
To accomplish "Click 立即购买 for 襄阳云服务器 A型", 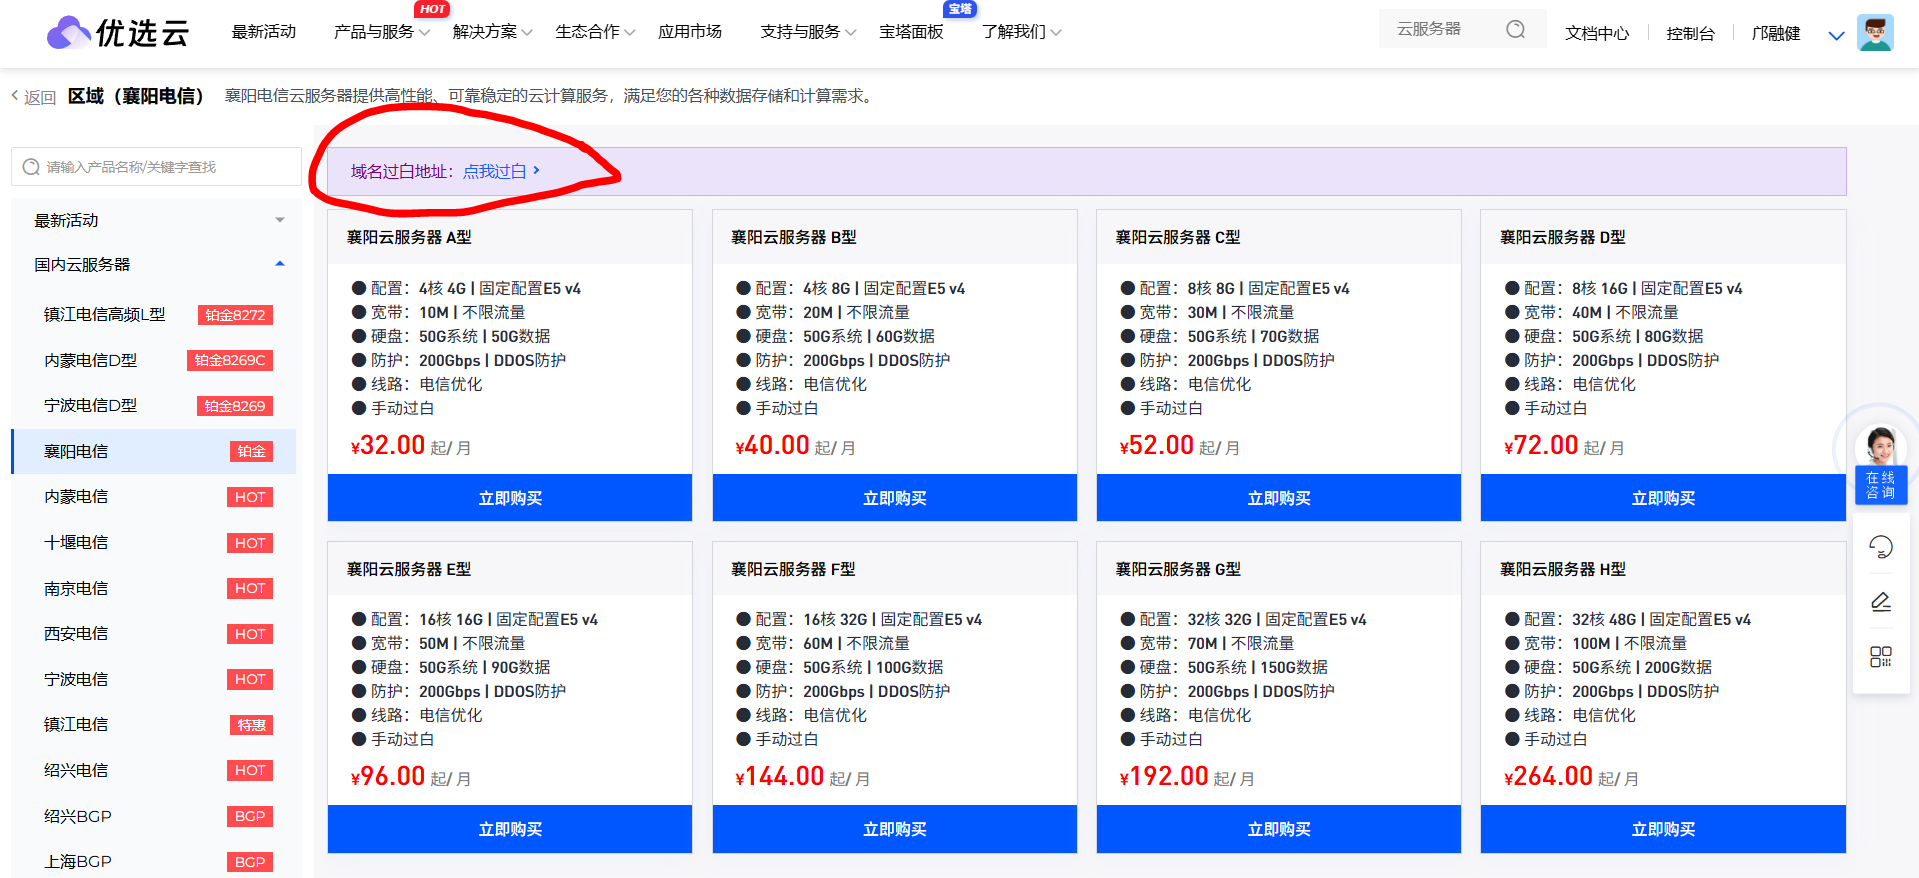I will pos(510,498).
